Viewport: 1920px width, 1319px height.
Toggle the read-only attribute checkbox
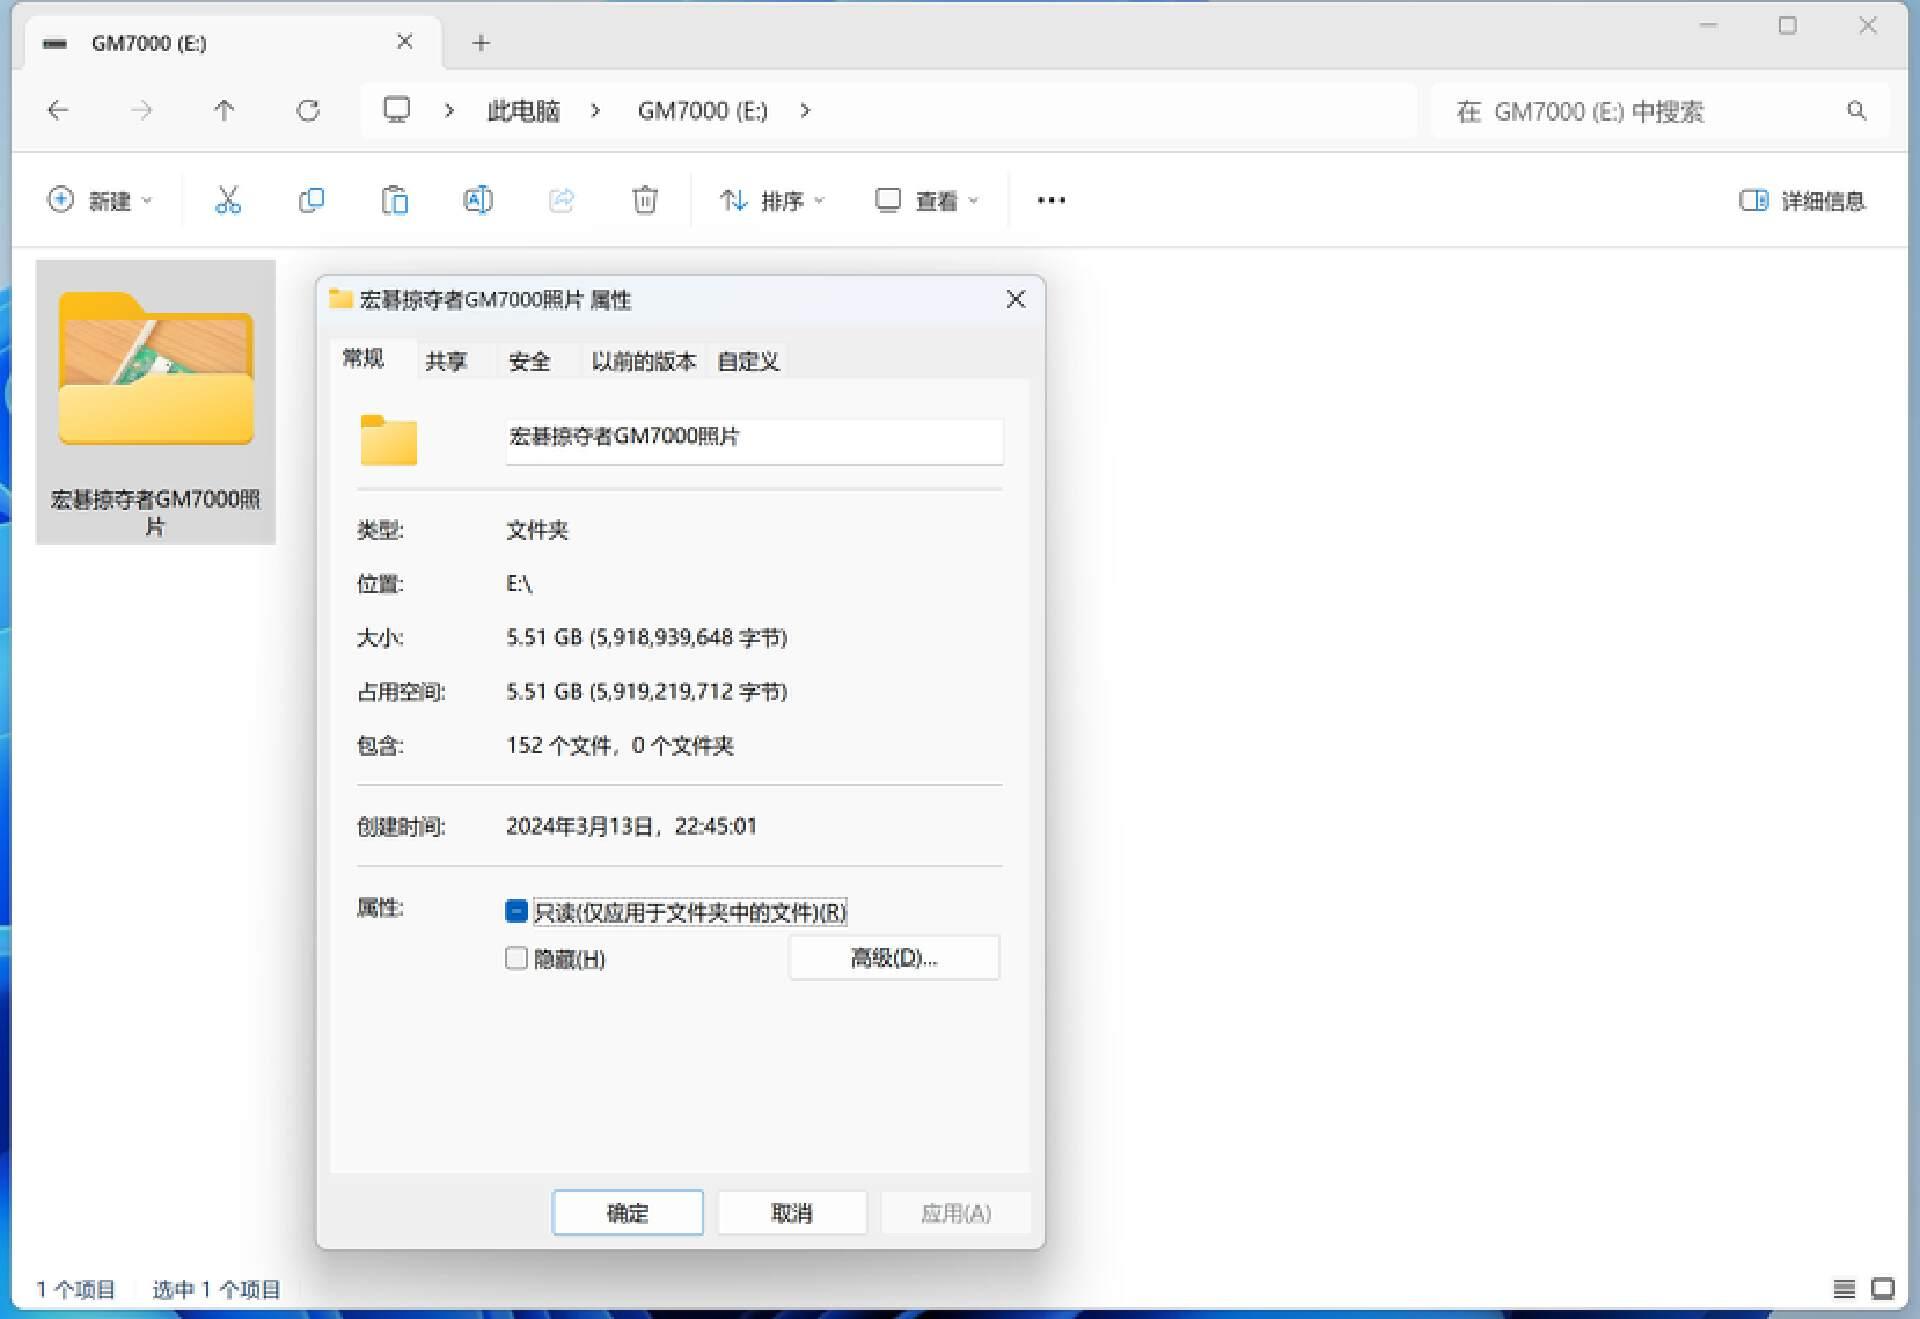tap(516, 911)
